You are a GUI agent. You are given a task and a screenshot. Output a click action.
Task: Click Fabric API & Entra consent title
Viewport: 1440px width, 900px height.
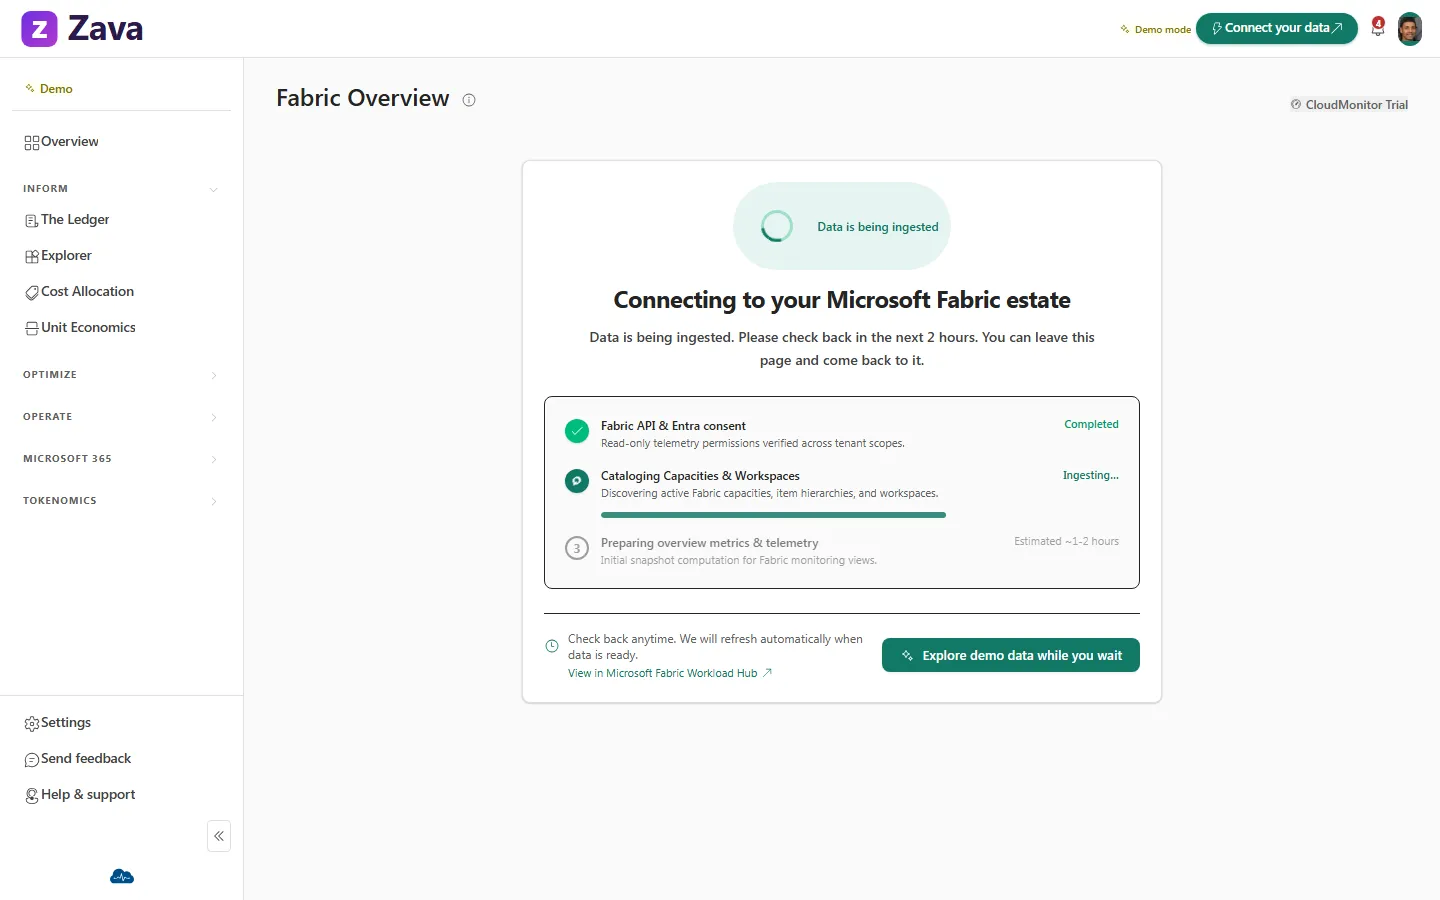(x=673, y=426)
